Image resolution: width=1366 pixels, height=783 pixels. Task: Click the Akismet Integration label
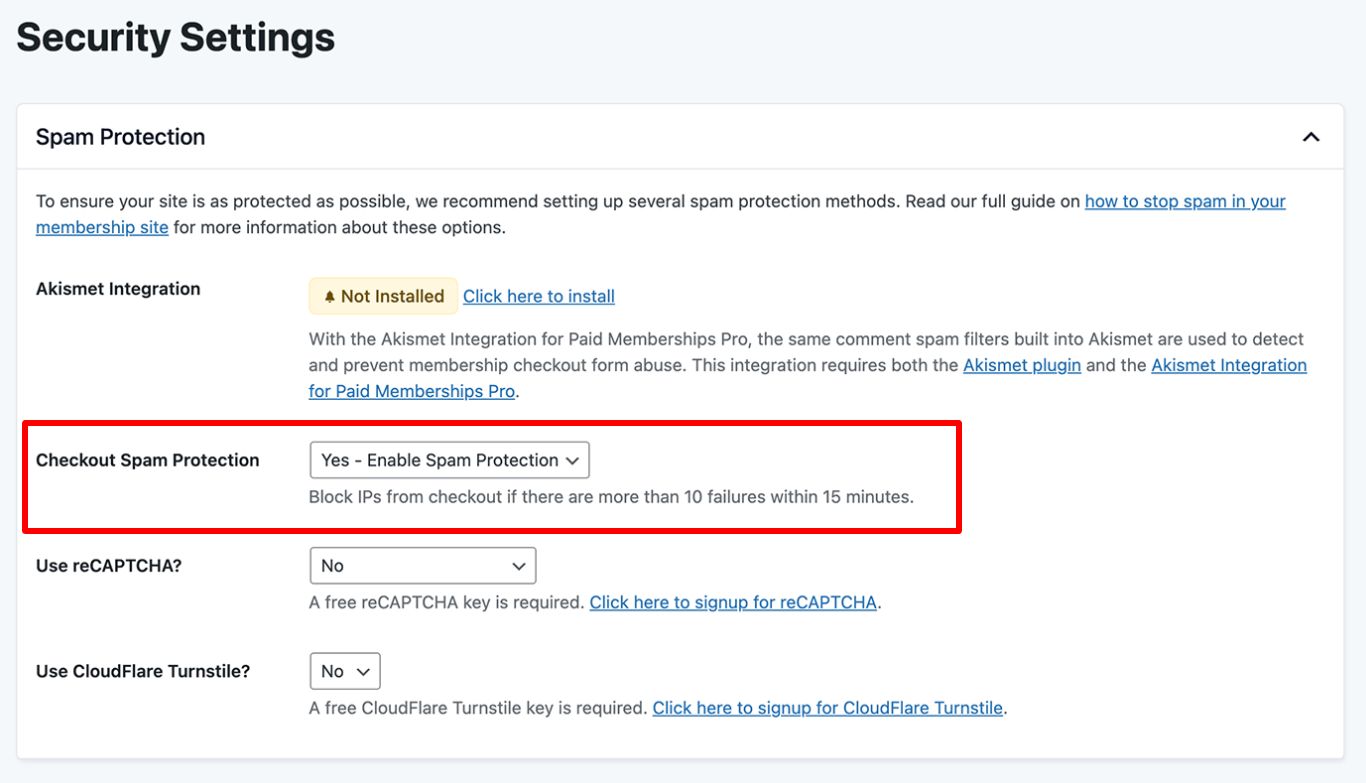(116, 288)
